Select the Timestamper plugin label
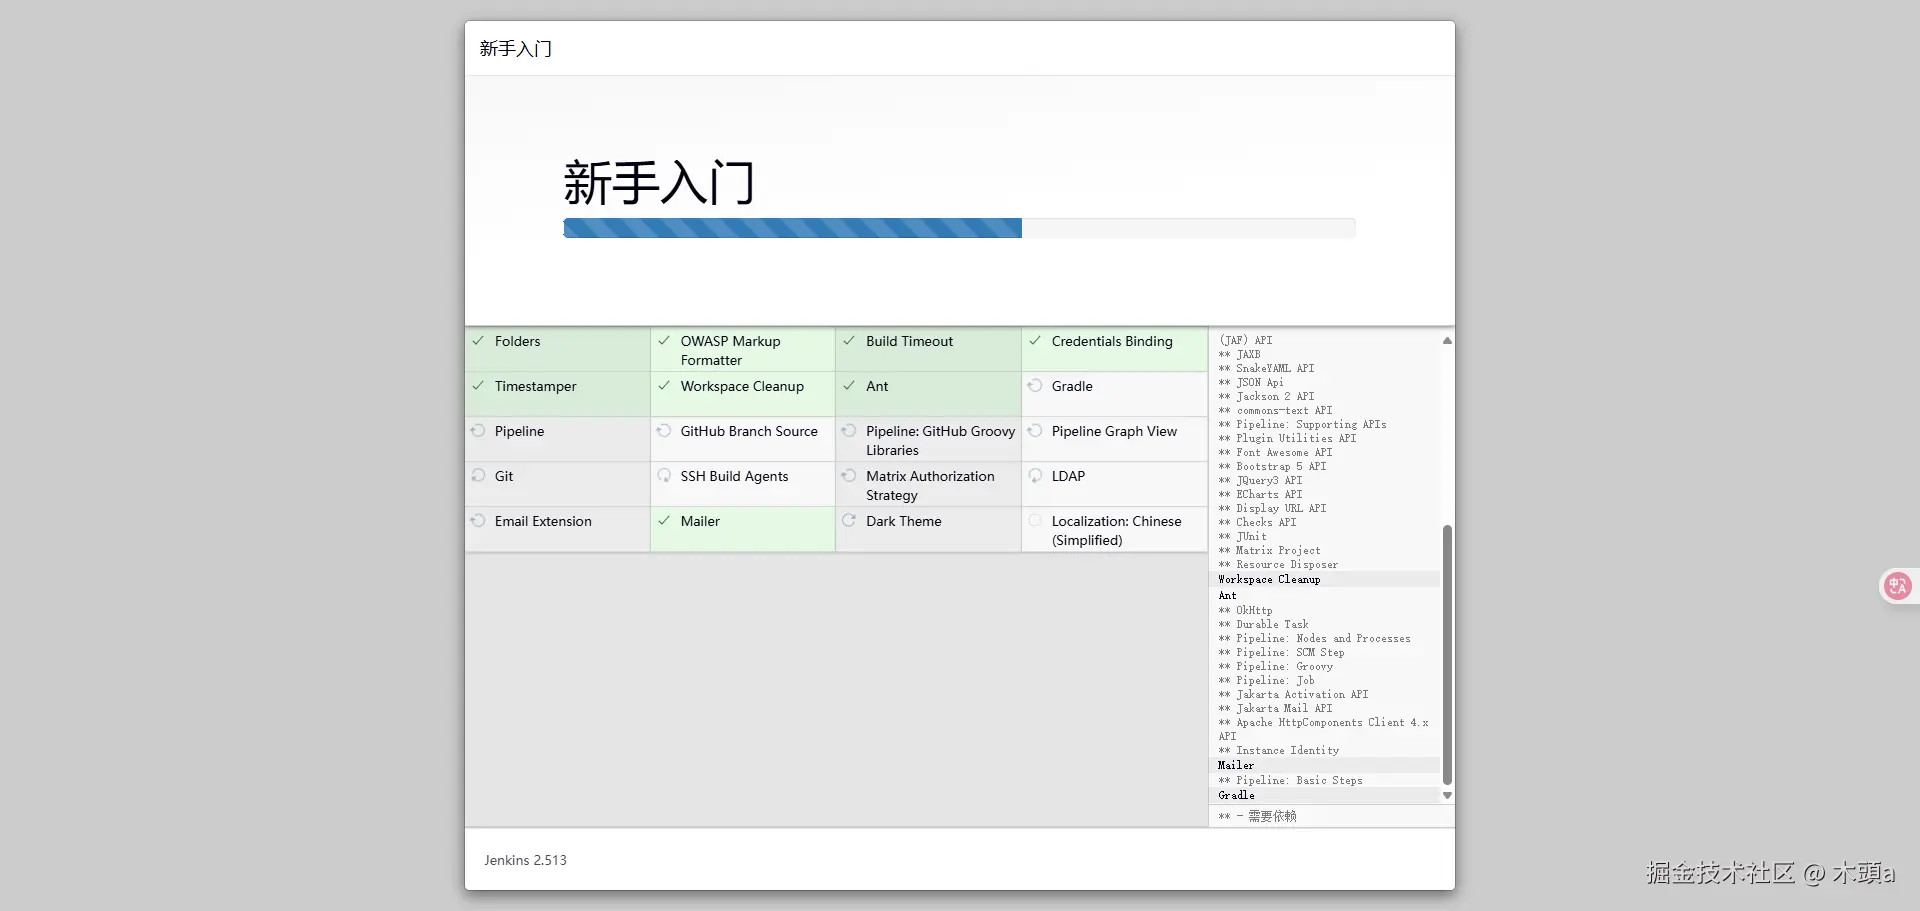Image resolution: width=1920 pixels, height=911 pixels. coord(536,386)
